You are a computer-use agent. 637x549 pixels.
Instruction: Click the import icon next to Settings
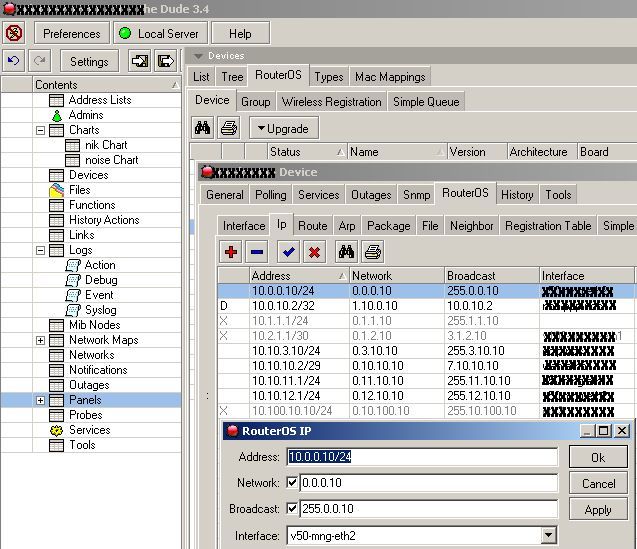pyautogui.click(x=140, y=61)
